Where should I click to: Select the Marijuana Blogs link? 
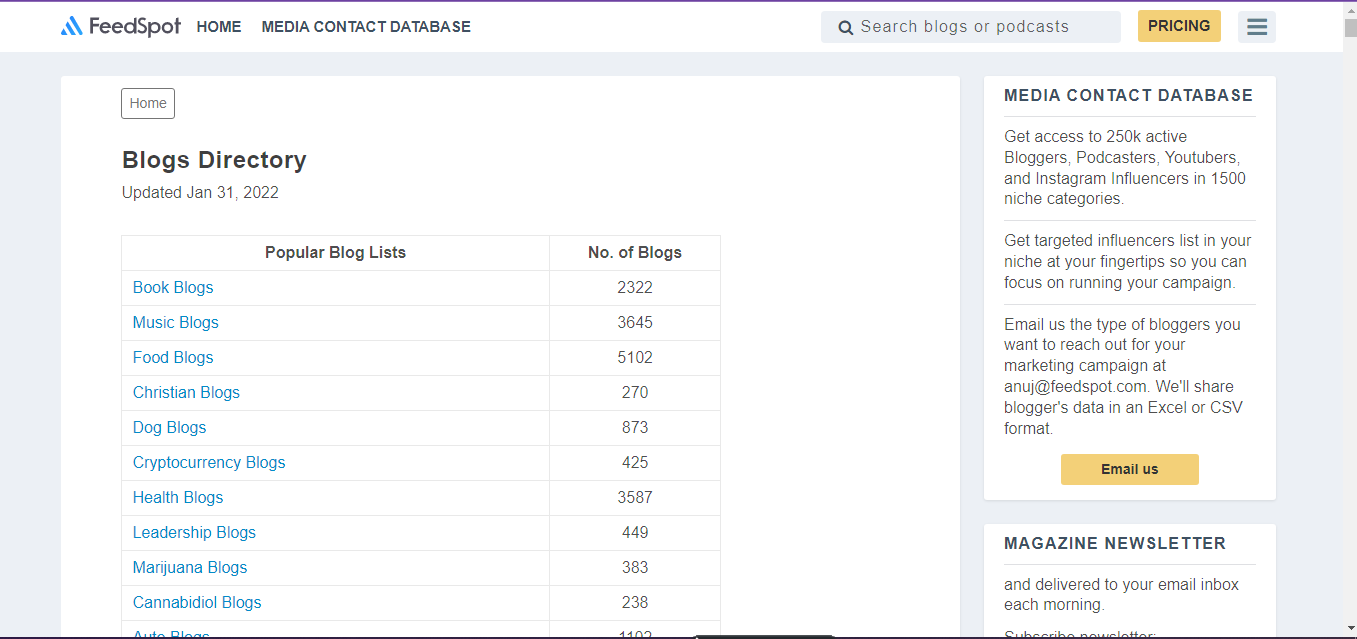pos(190,568)
